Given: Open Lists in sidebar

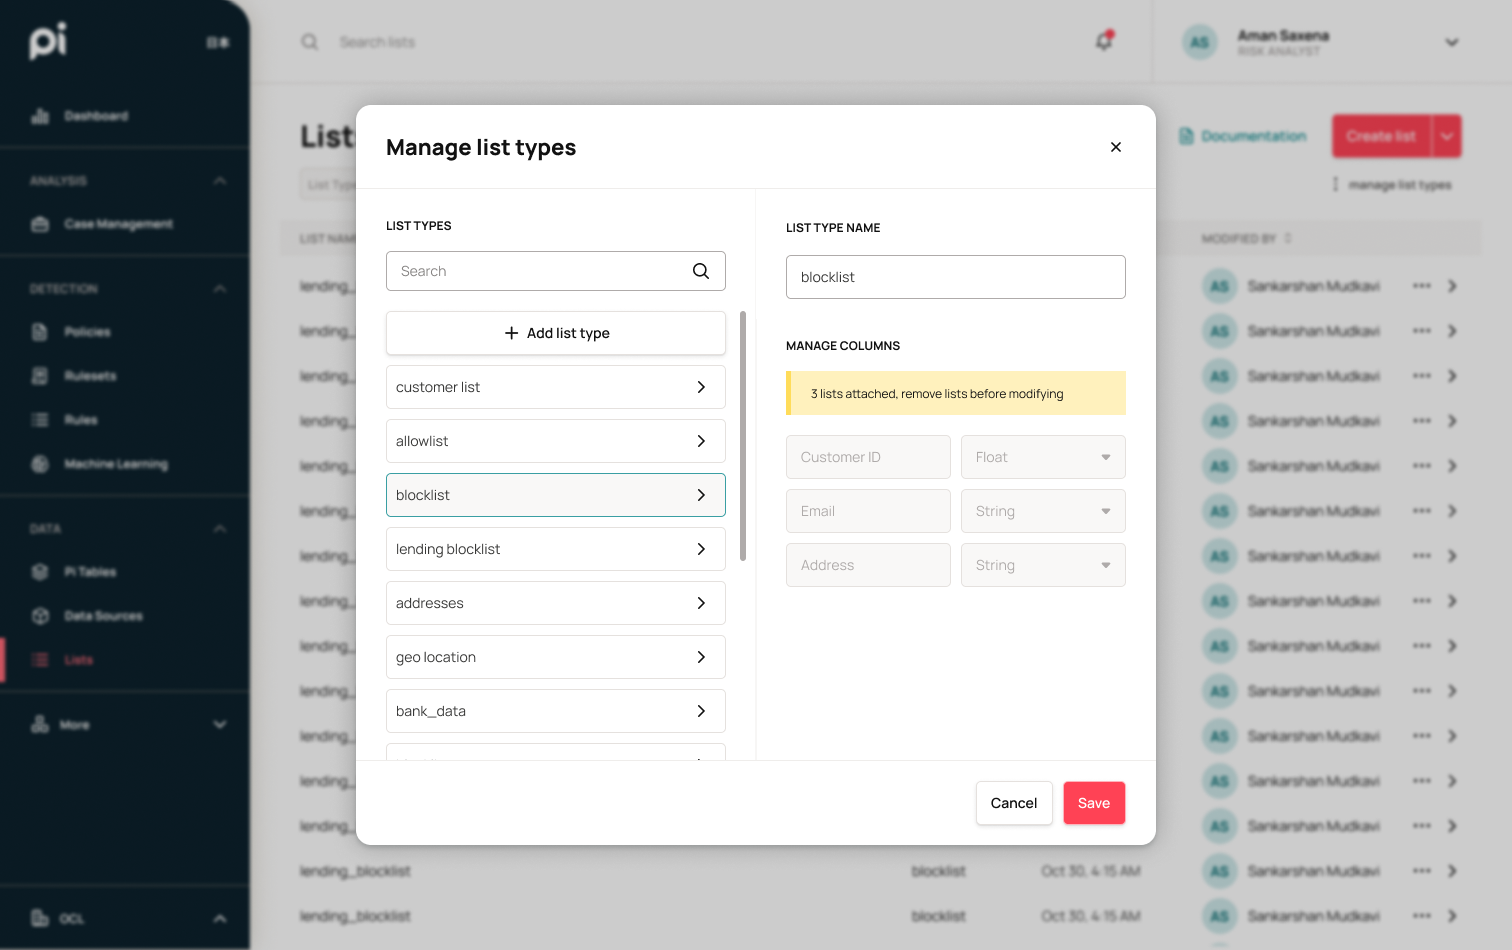Looking at the screenshot, I should tap(78, 660).
